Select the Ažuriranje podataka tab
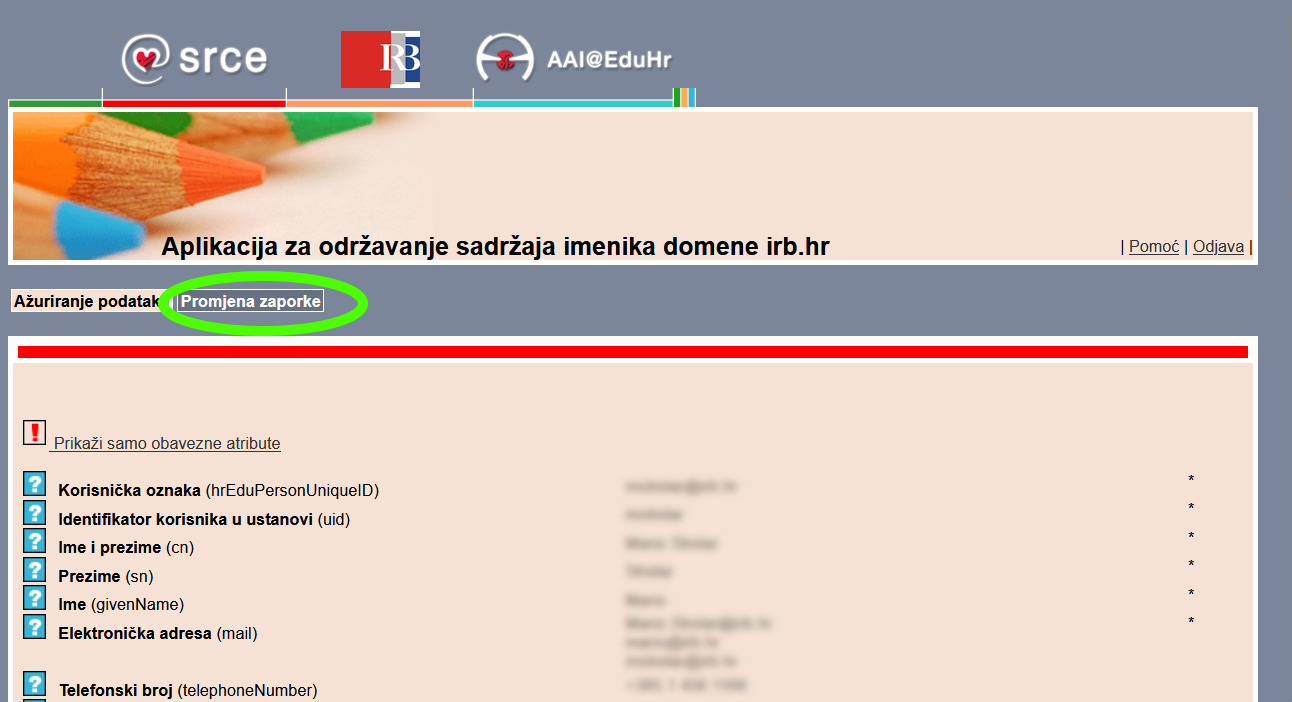This screenshot has height=702, width=1292. click(x=85, y=300)
